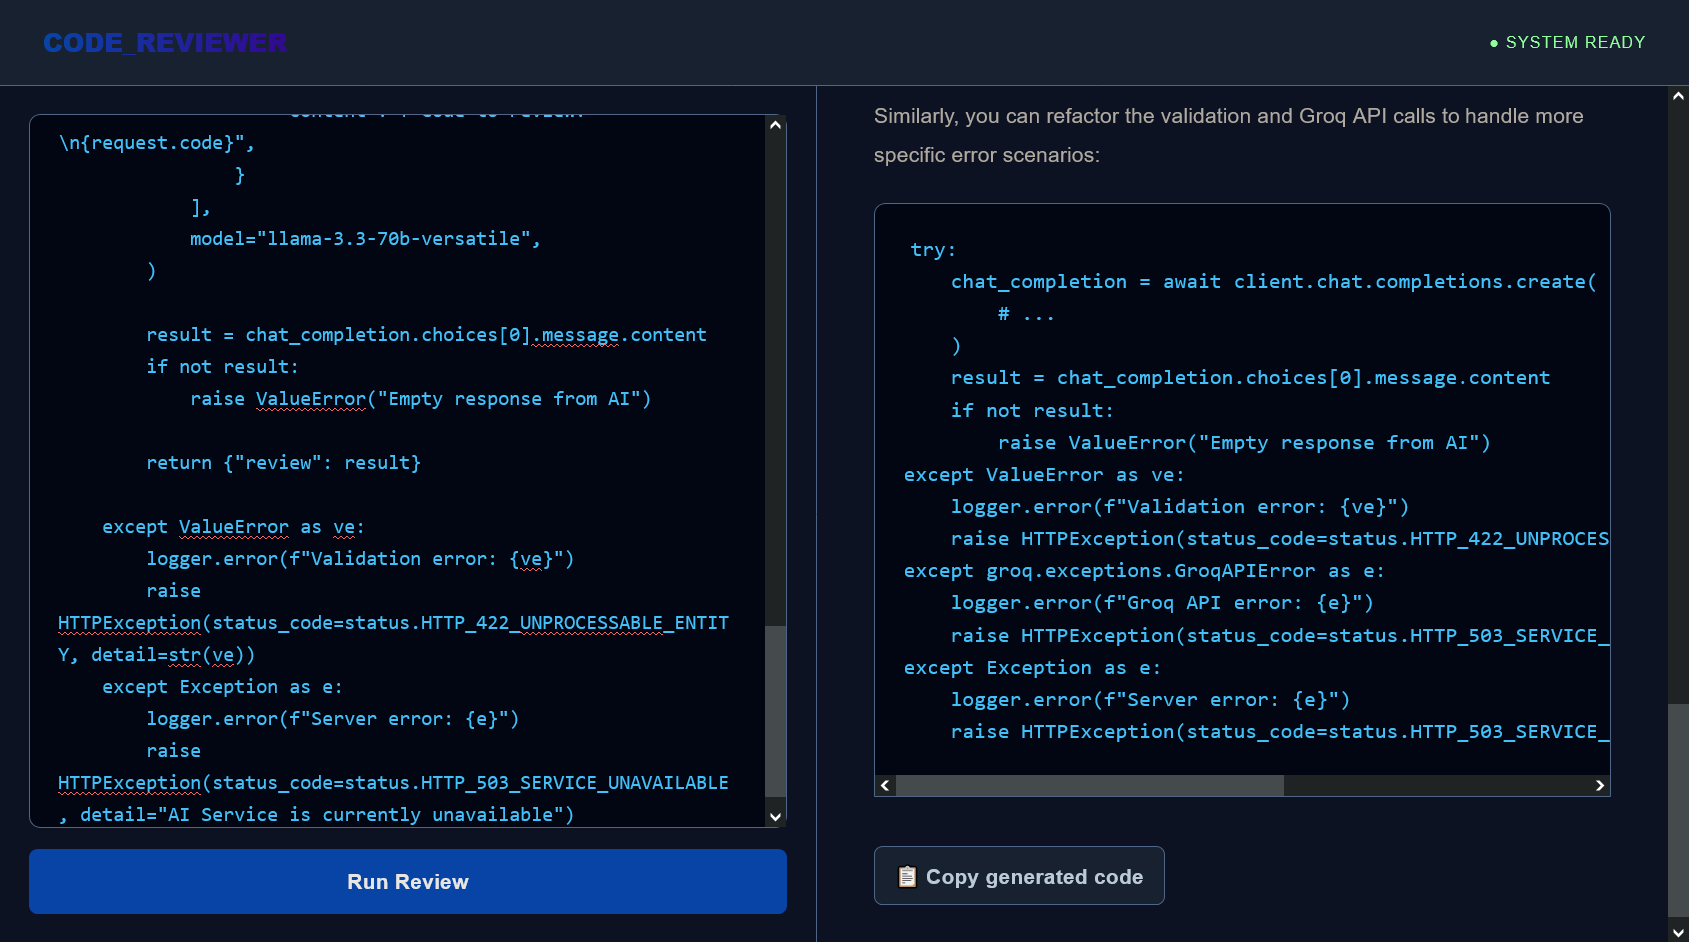The image size is (1690, 942).
Task: Click the CODE_REVIEWER logo
Action: [x=164, y=42]
